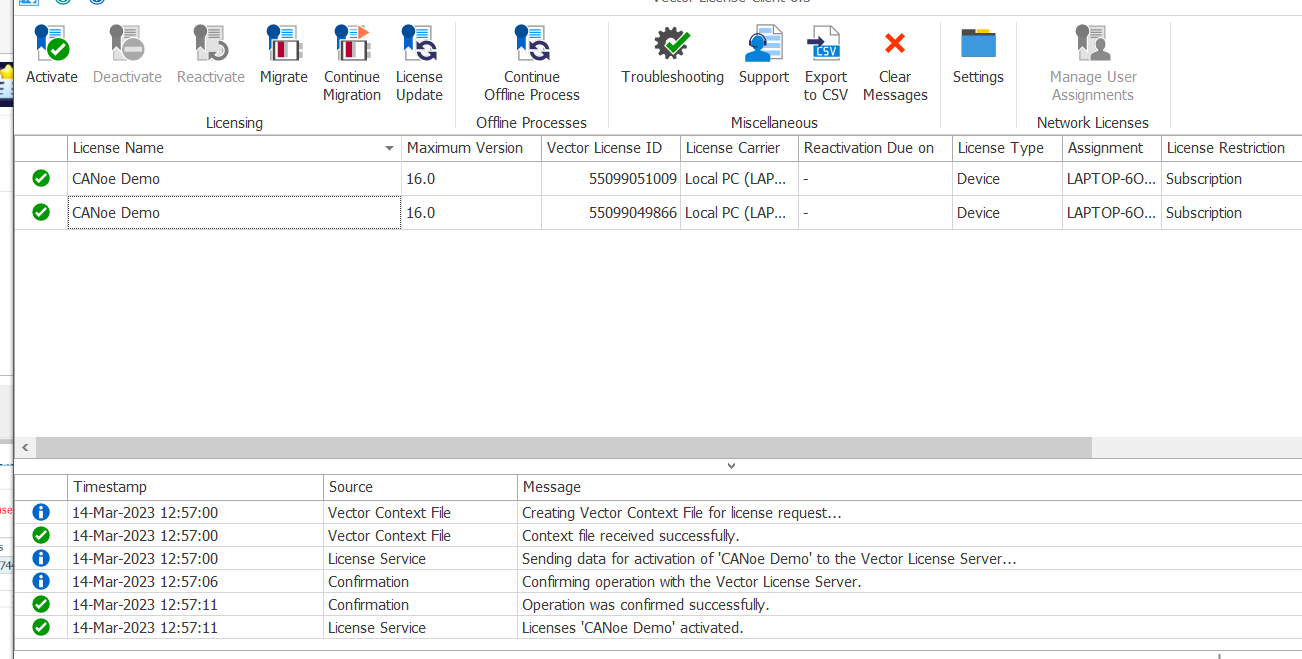This screenshot has height=659, width=1302.
Task: Click horizontal scrollbar of license list
Action: [x=563, y=447]
